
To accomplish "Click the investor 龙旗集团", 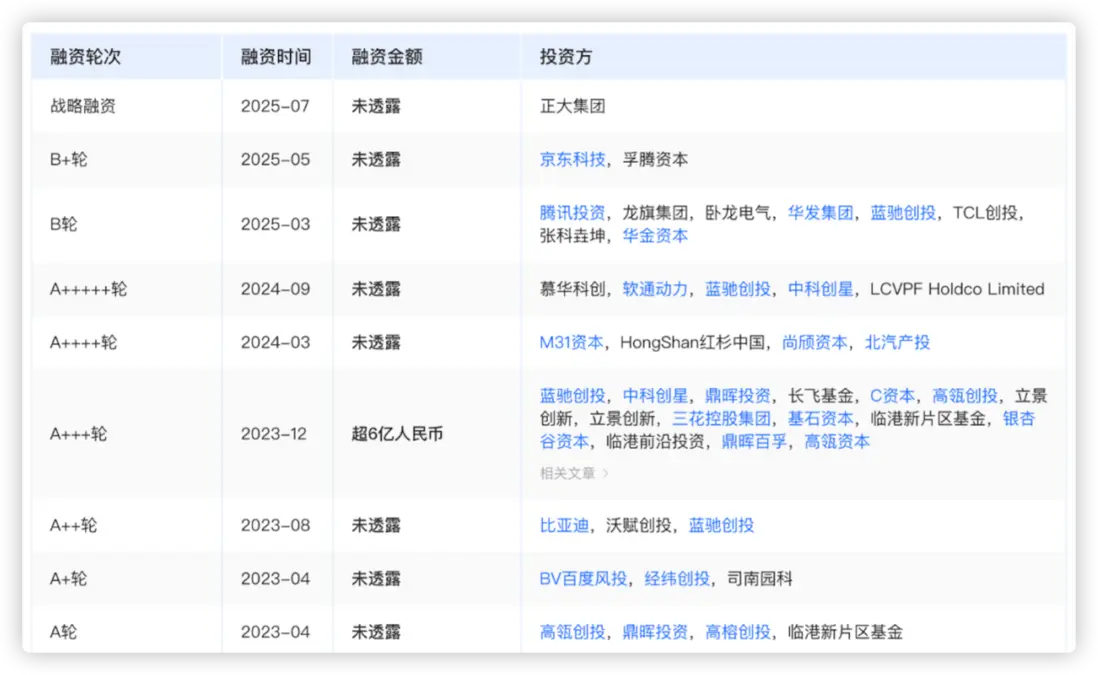I will [x=655, y=213].
